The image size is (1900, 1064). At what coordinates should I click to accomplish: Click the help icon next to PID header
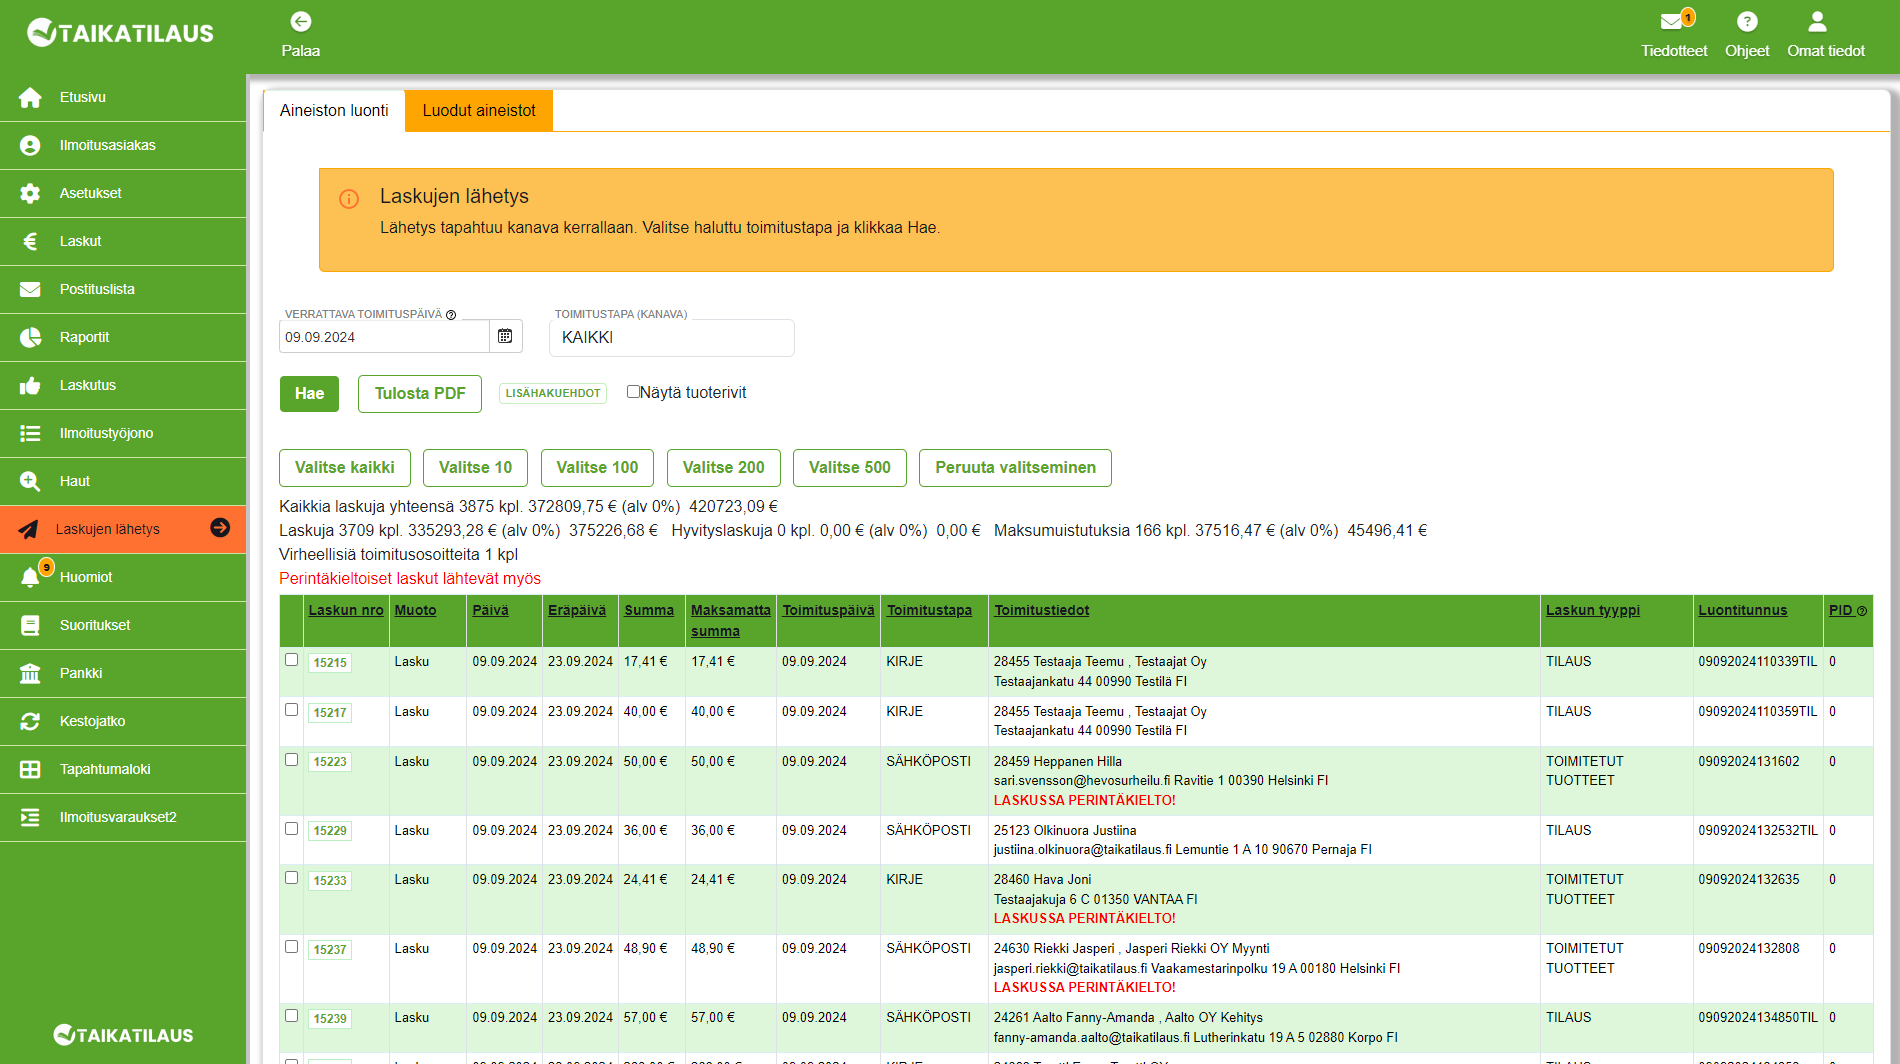click(x=1862, y=611)
